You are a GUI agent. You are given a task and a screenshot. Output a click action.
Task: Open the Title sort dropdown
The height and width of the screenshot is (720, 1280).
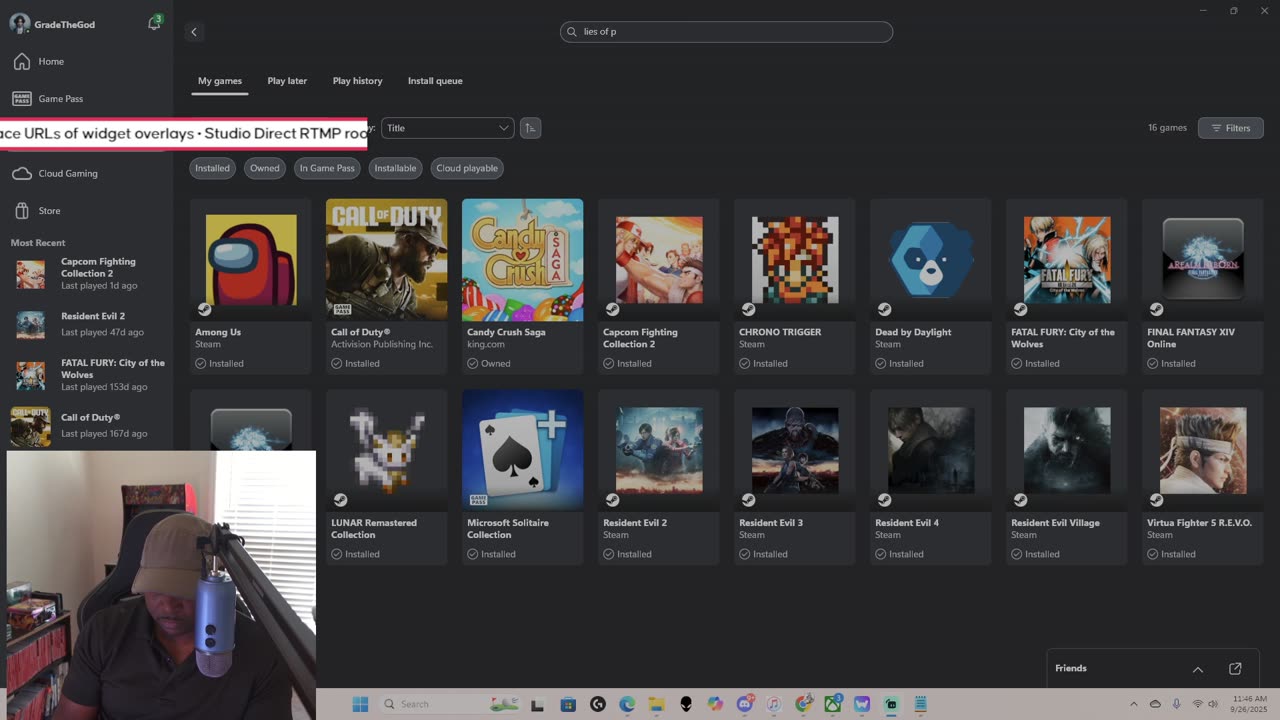(447, 128)
